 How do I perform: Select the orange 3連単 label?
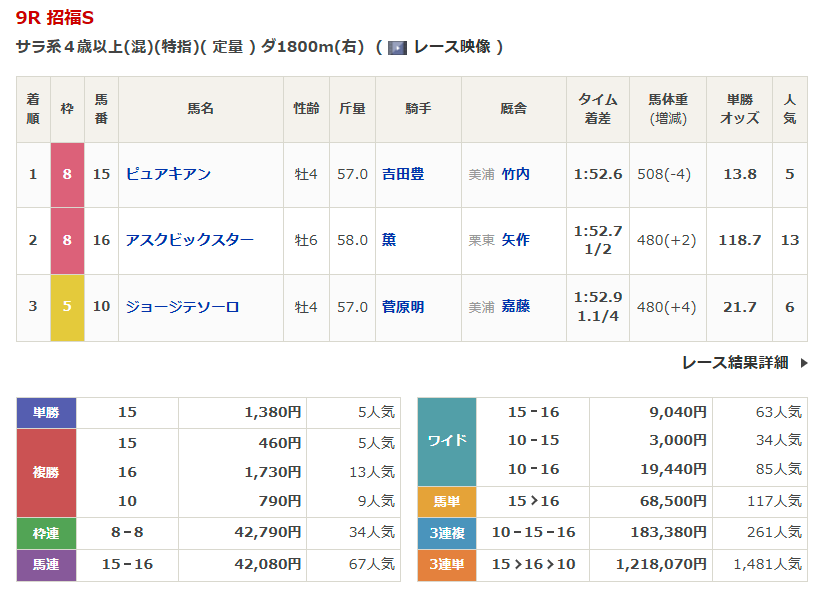point(446,565)
